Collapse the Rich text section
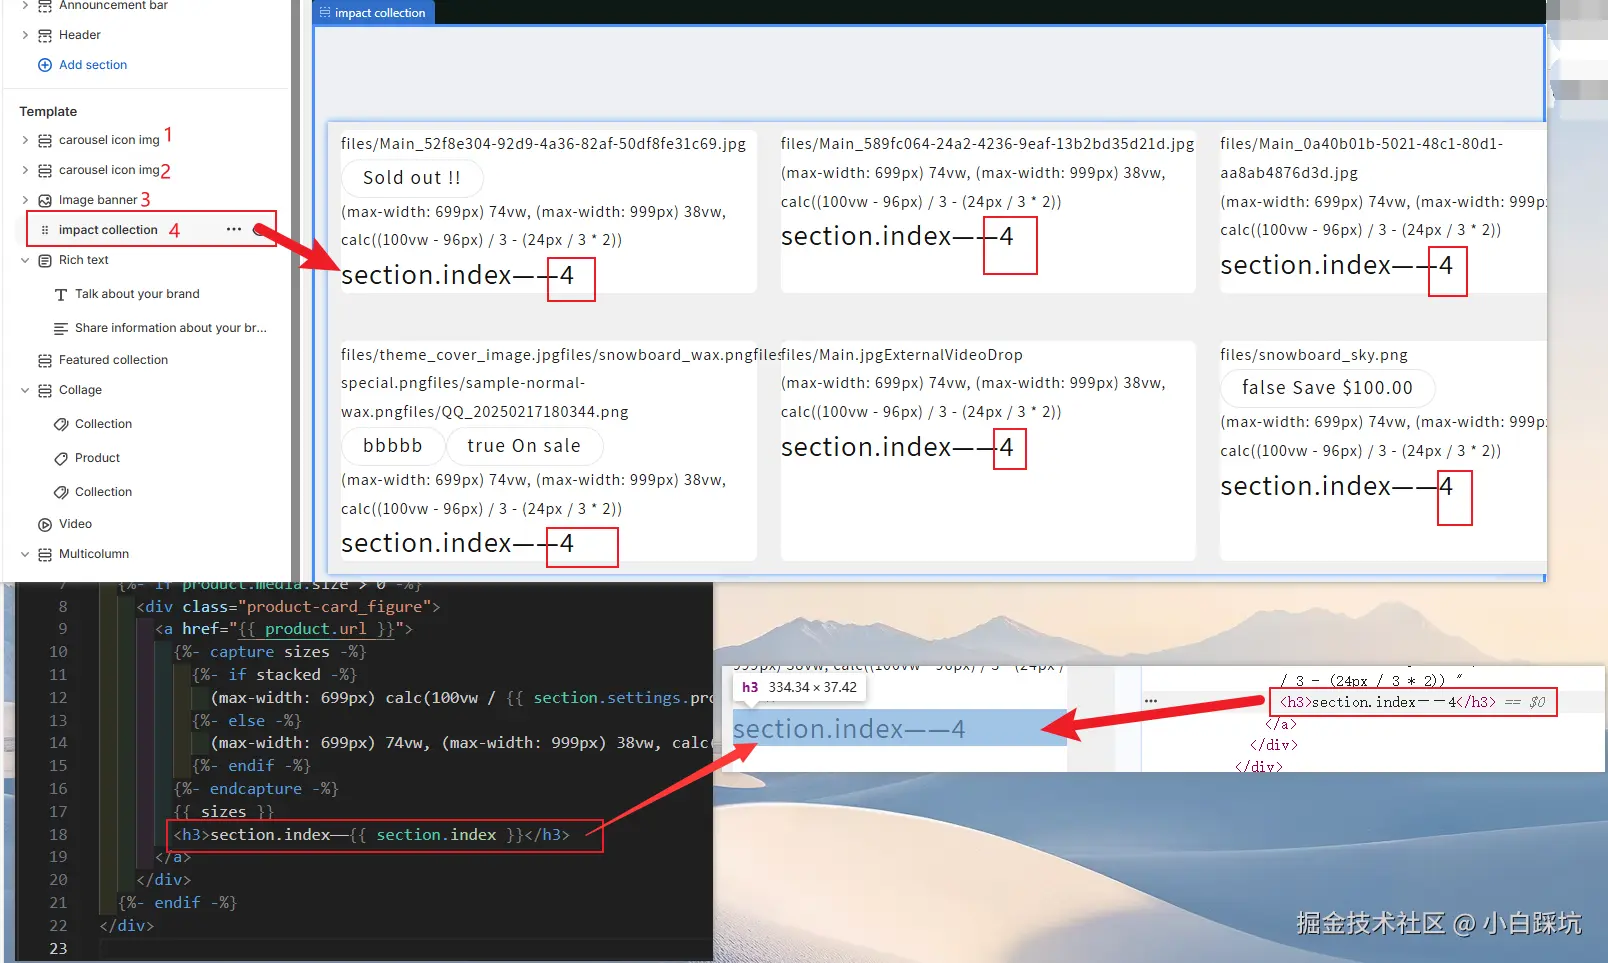The height and width of the screenshot is (963, 1608). (x=25, y=260)
